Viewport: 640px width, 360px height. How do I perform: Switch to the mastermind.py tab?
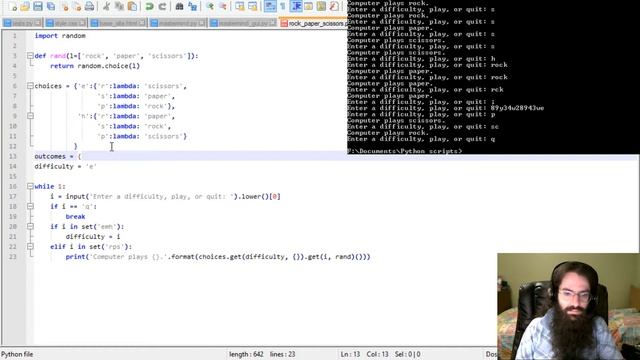(x=178, y=23)
